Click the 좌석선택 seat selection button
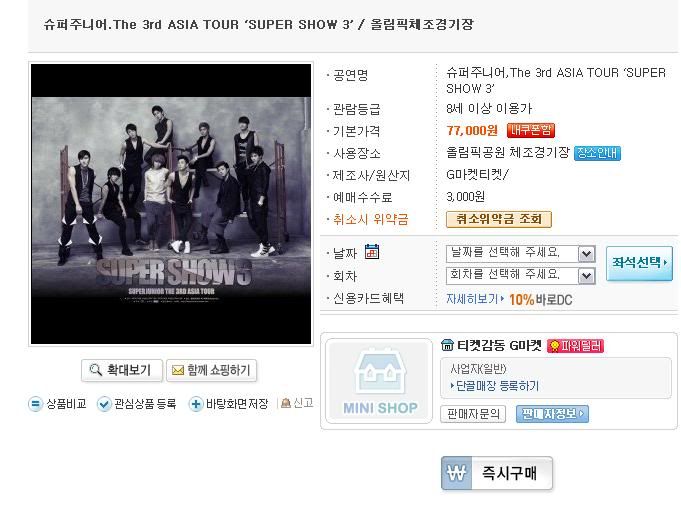This screenshot has width=681, height=517. 639,263
